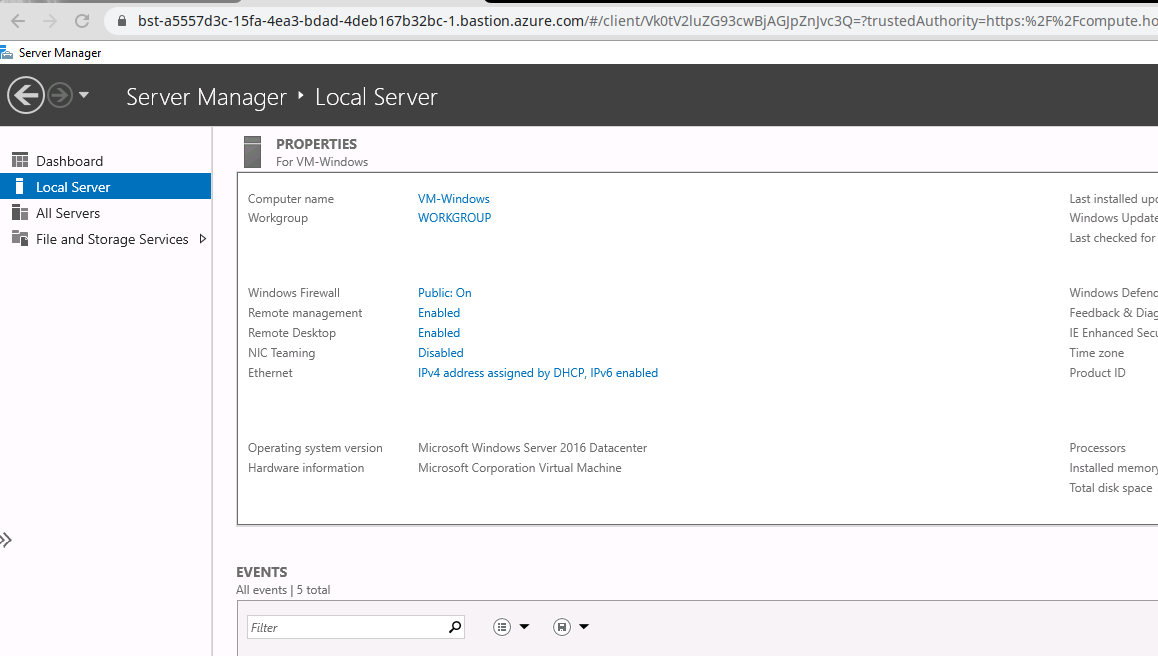Click the PROPERTIES section heading

(x=316, y=144)
